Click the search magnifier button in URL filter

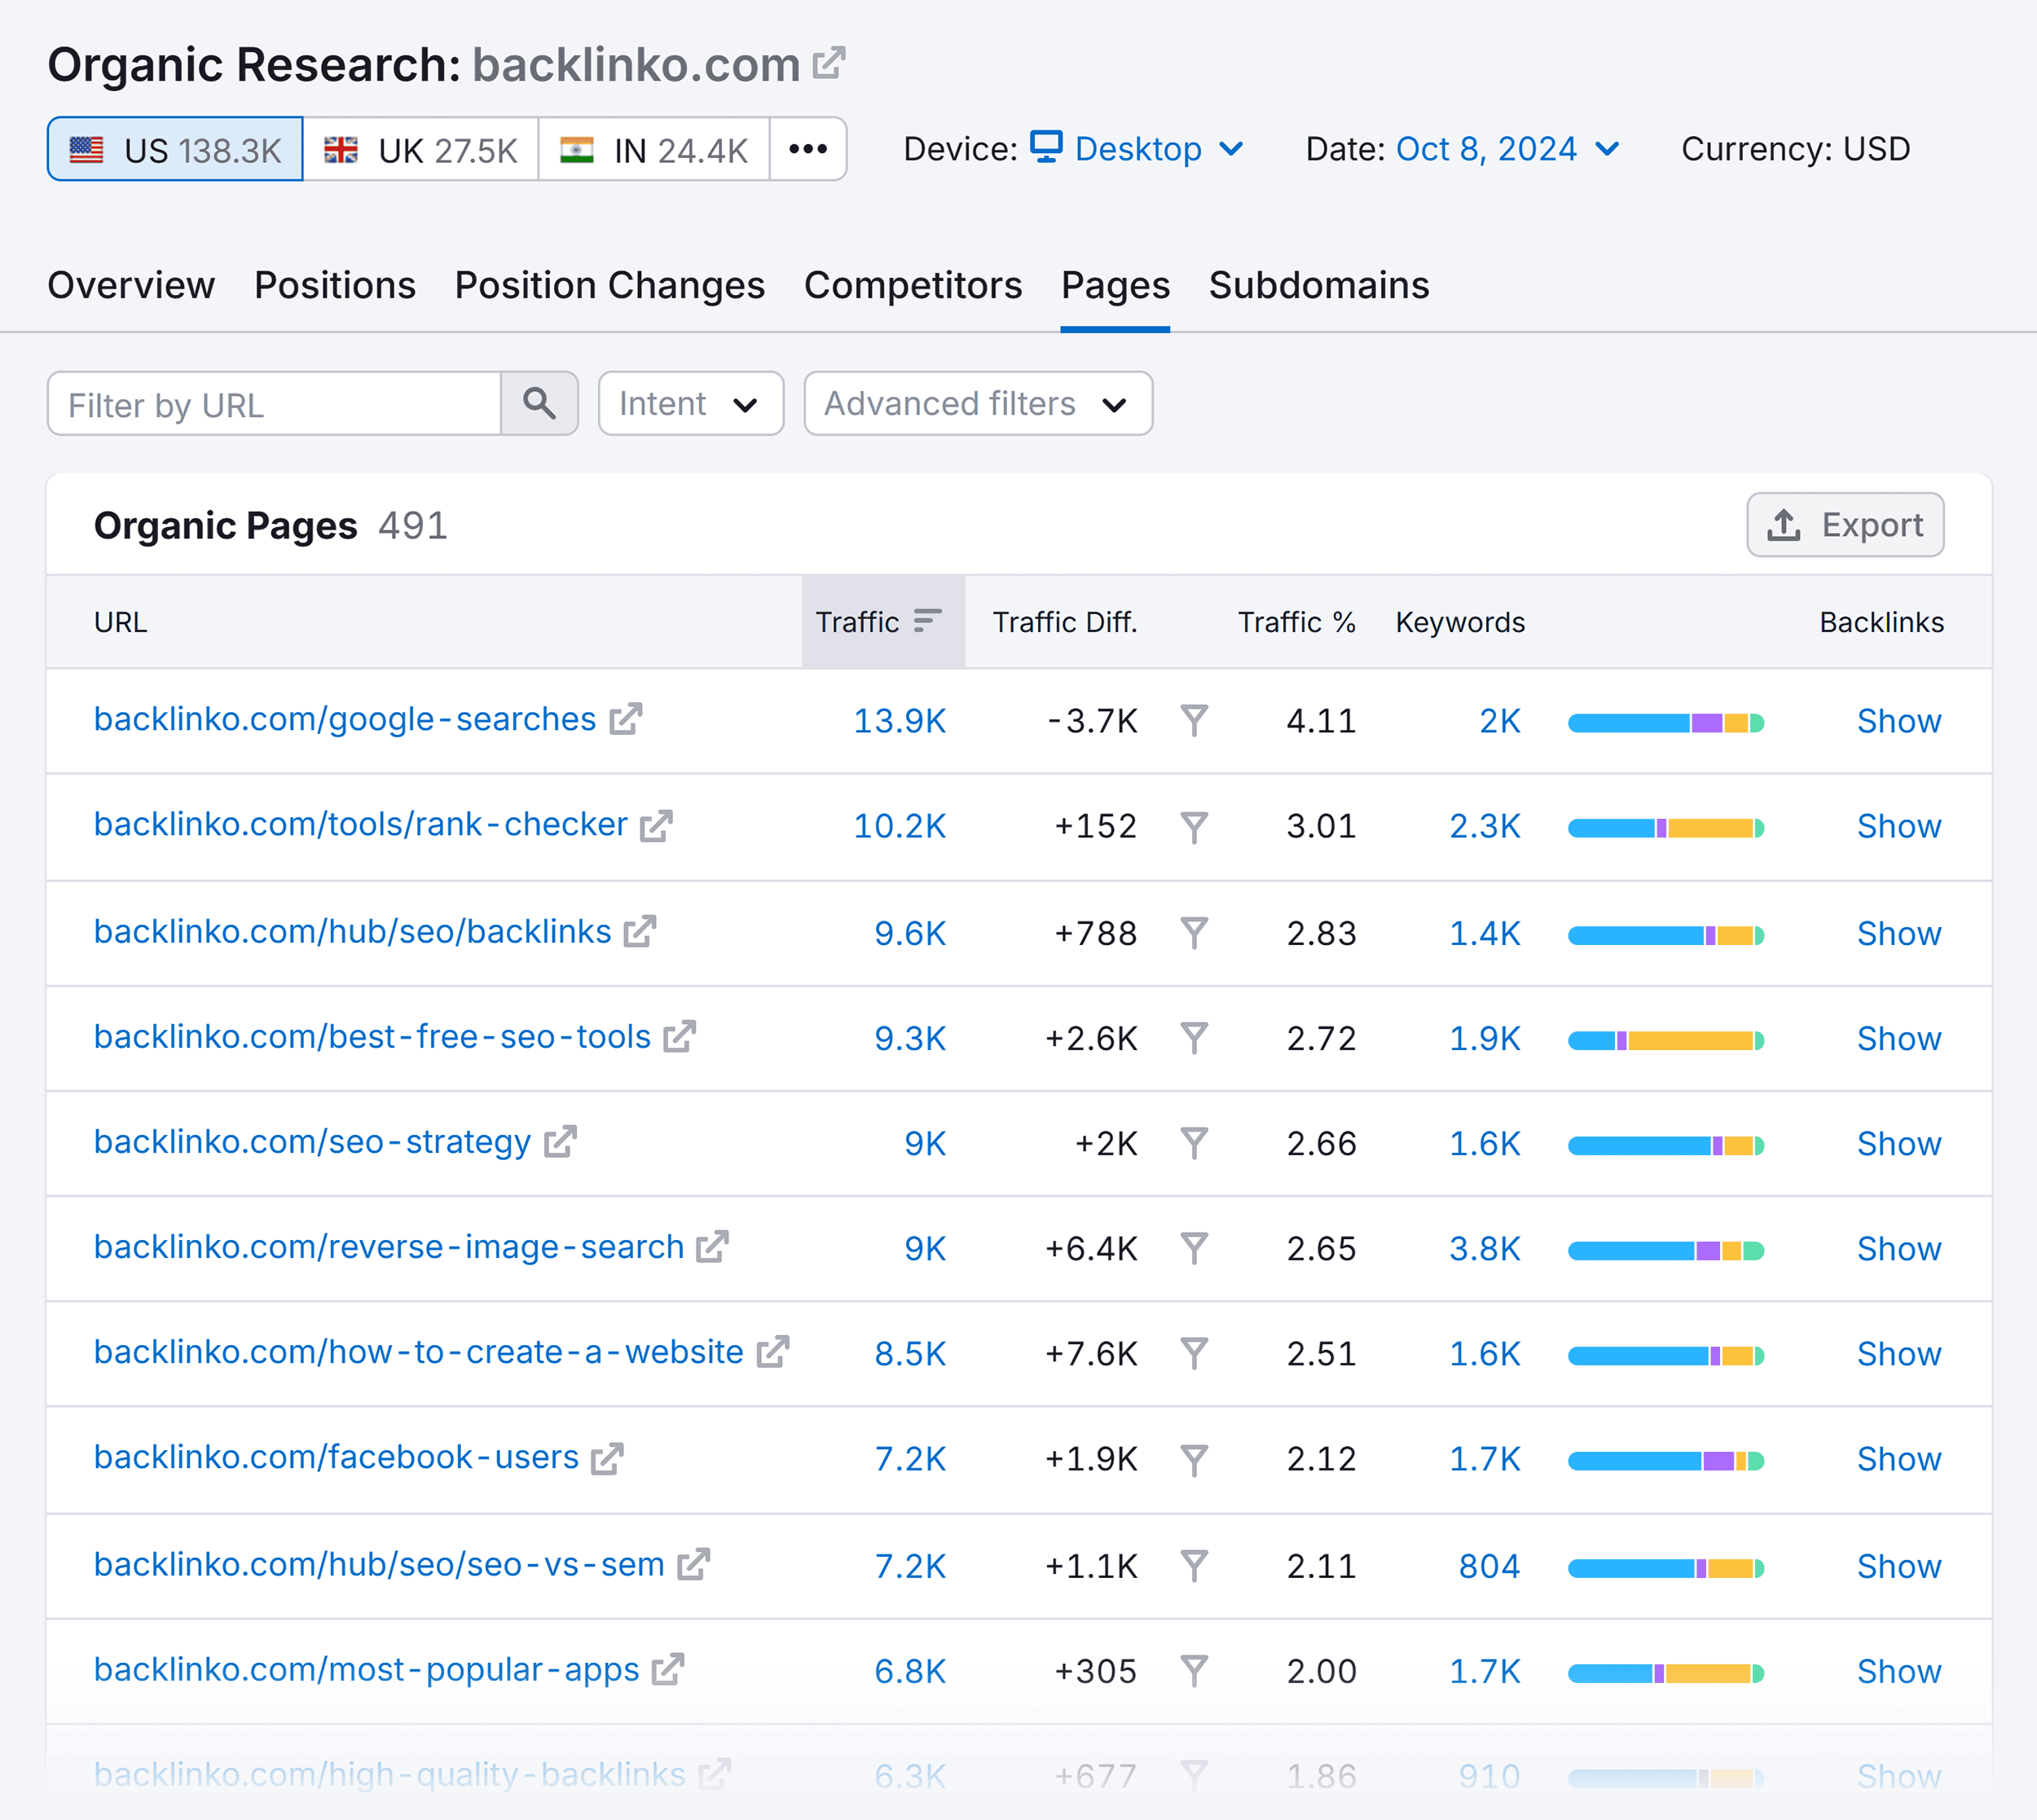[x=539, y=404]
